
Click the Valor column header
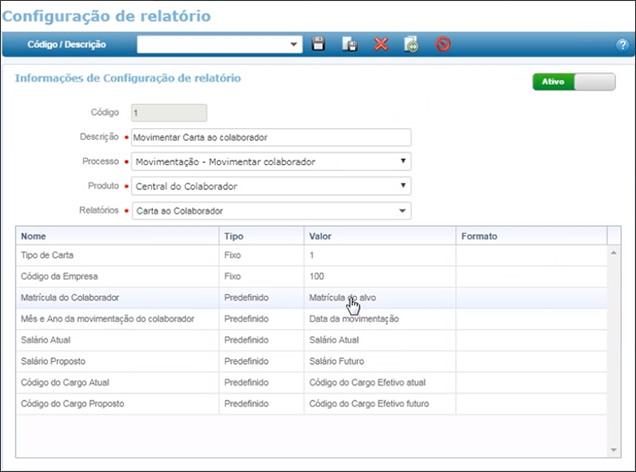click(379, 236)
